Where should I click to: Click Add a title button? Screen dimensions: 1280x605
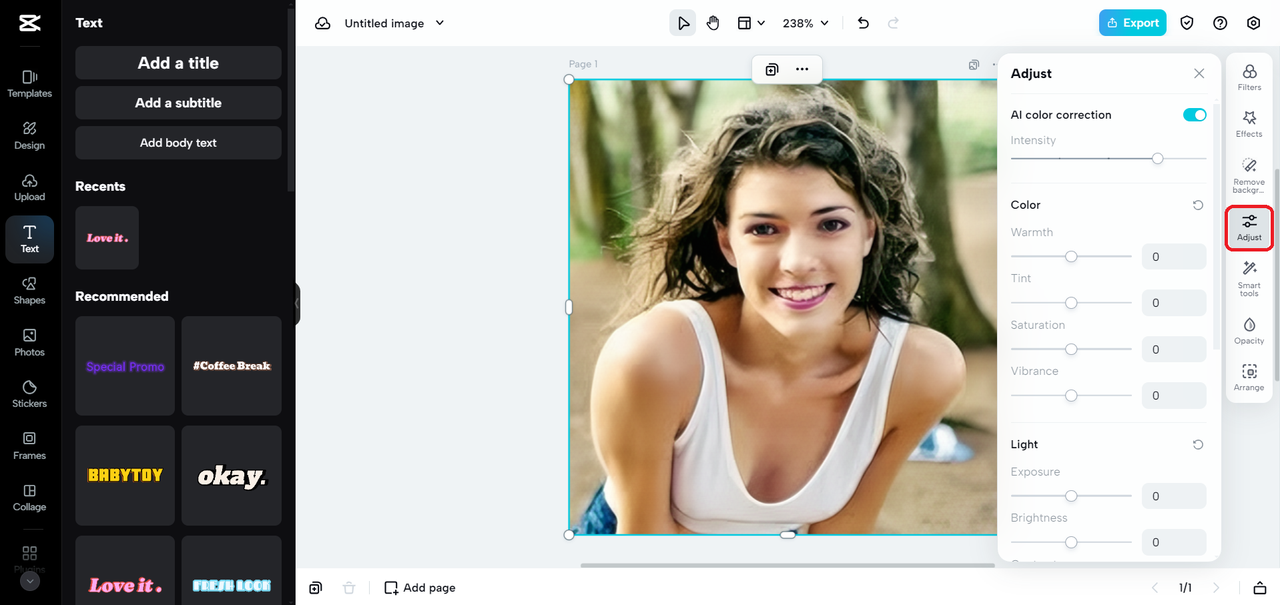coord(178,63)
